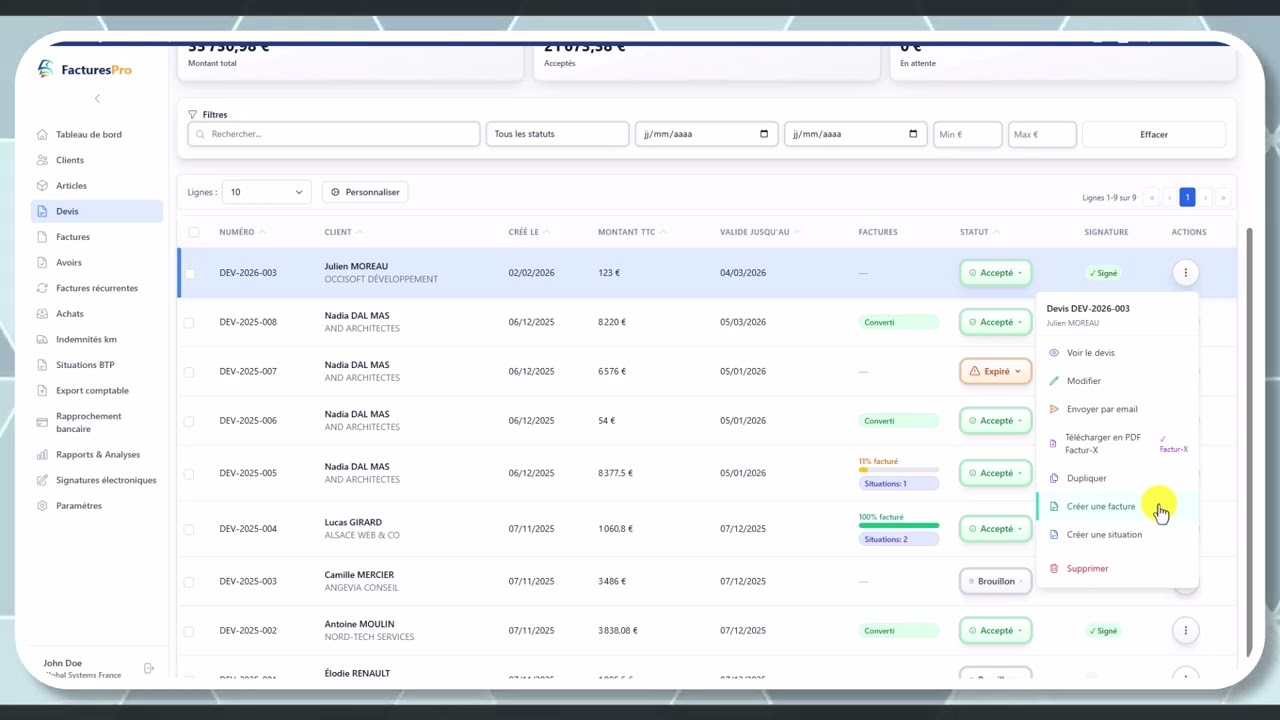Choose Voir le devis in menu
The width and height of the screenshot is (1280, 720).
click(1116, 353)
